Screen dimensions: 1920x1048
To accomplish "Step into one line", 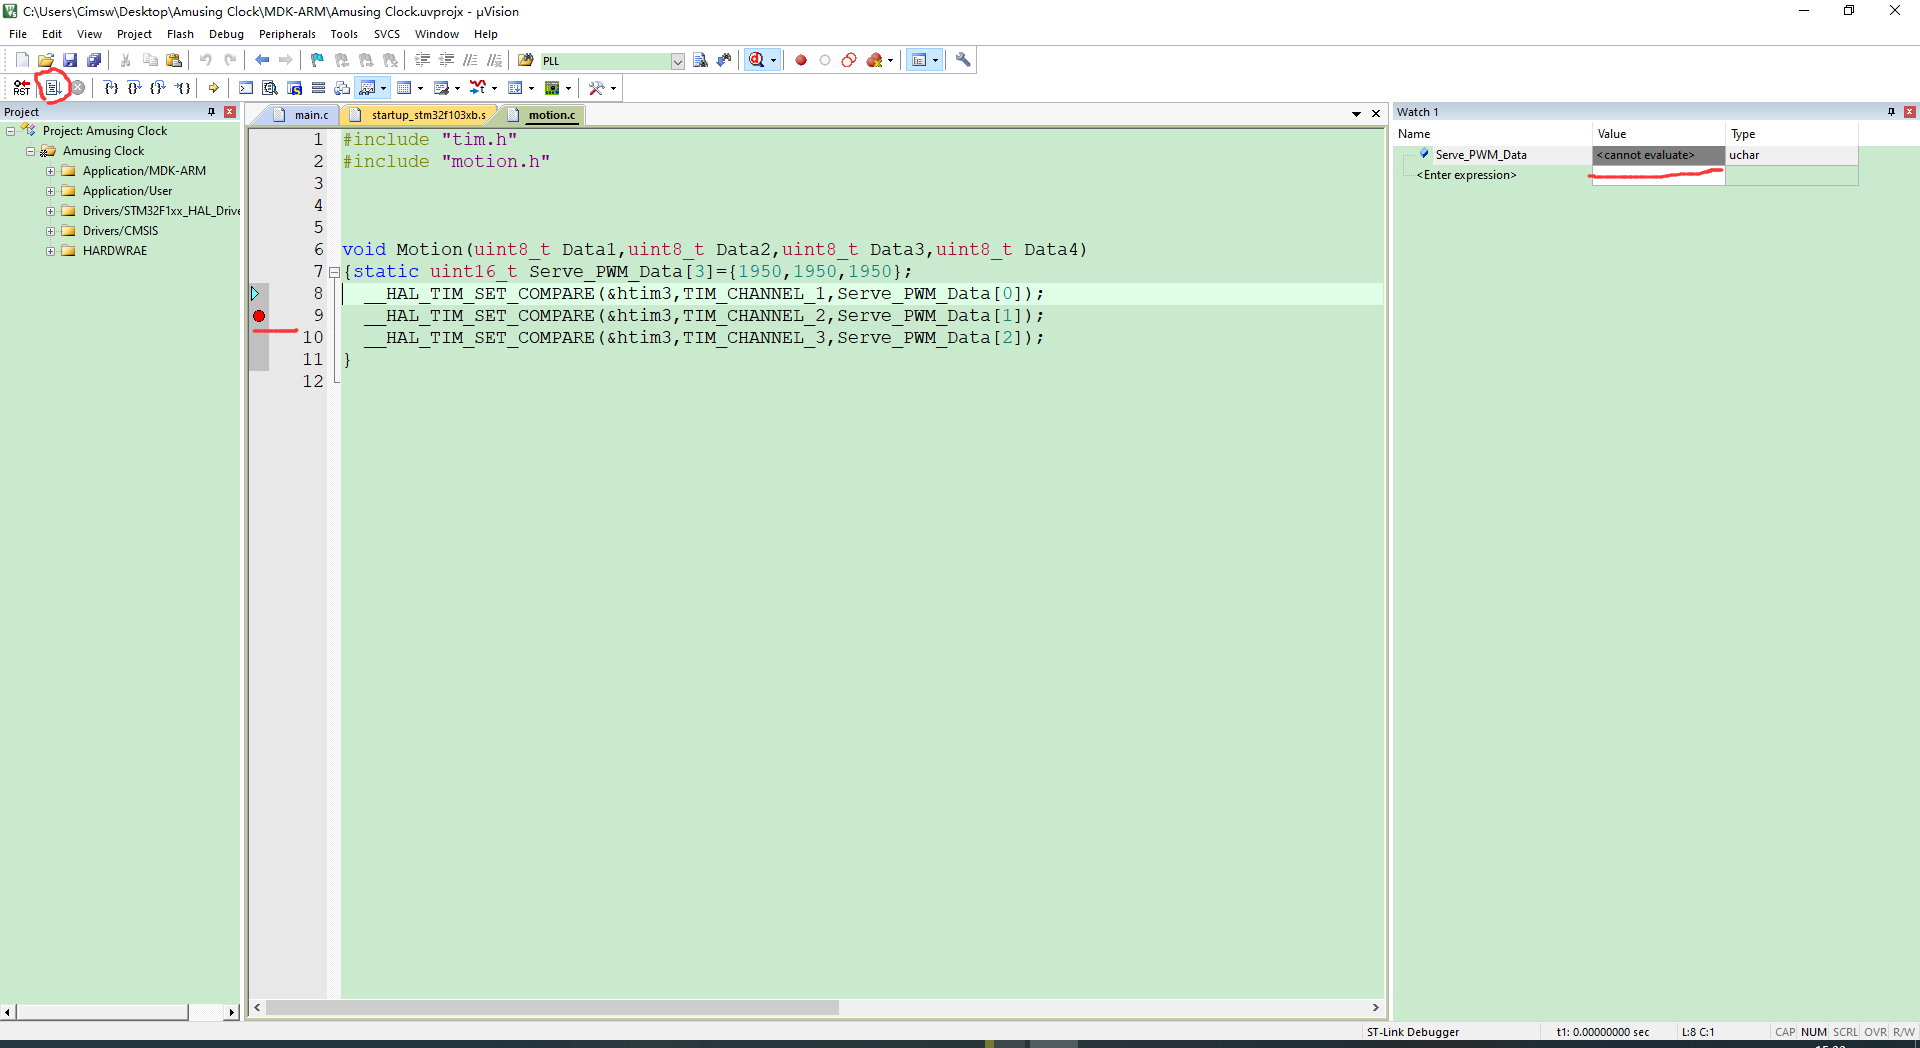I will 111,88.
